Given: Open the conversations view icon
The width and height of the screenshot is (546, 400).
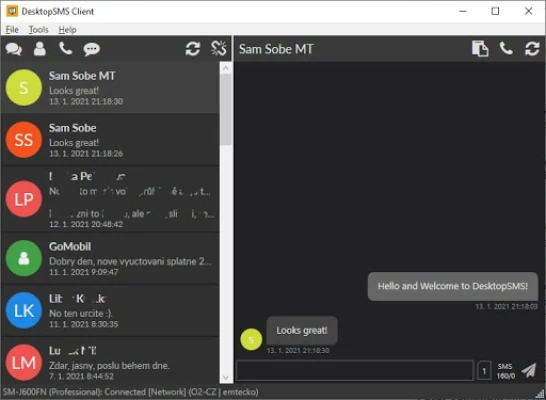Looking at the screenshot, I should tap(14, 49).
